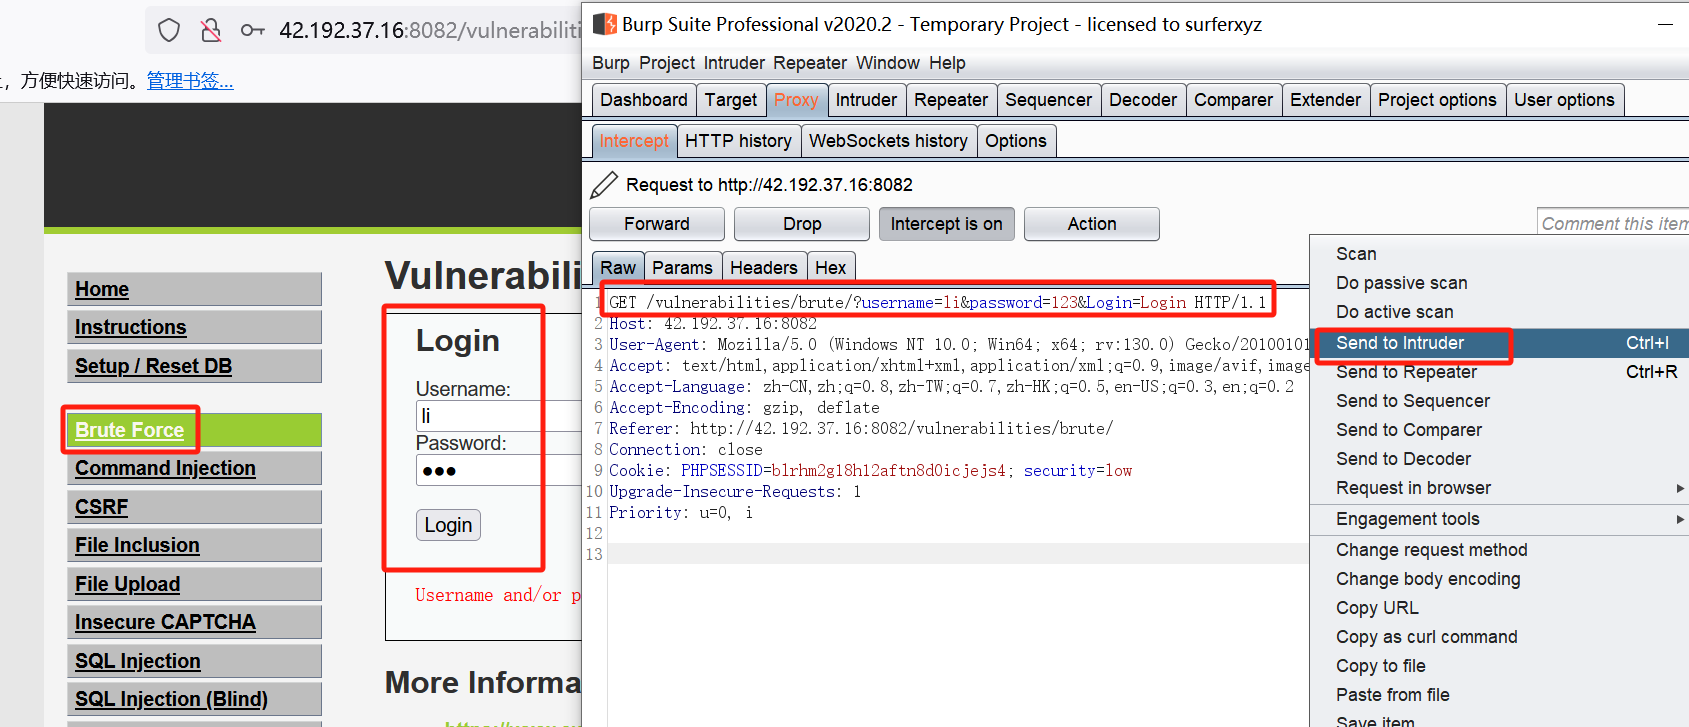Open the Help menu
The image size is (1689, 727).
point(947,63)
